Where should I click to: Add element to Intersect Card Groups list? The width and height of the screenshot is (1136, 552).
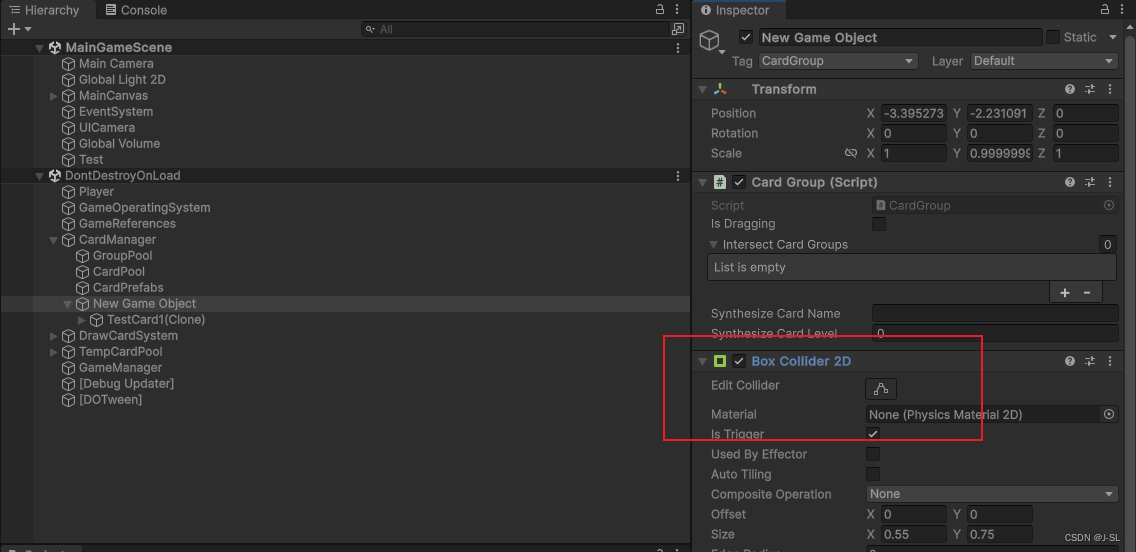click(x=1064, y=293)
